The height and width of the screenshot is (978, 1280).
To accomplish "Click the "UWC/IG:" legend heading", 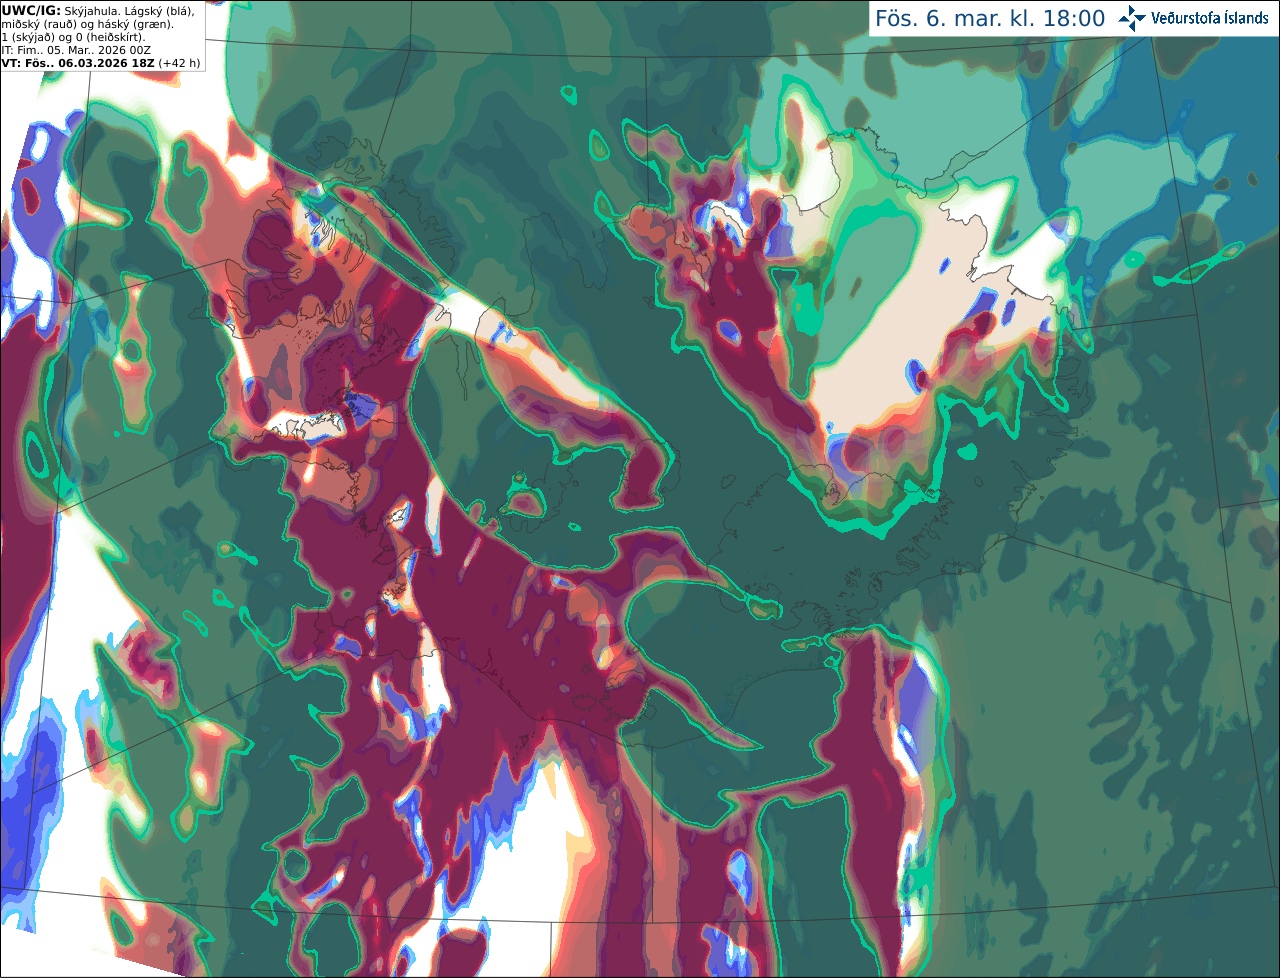I will 31,10.
